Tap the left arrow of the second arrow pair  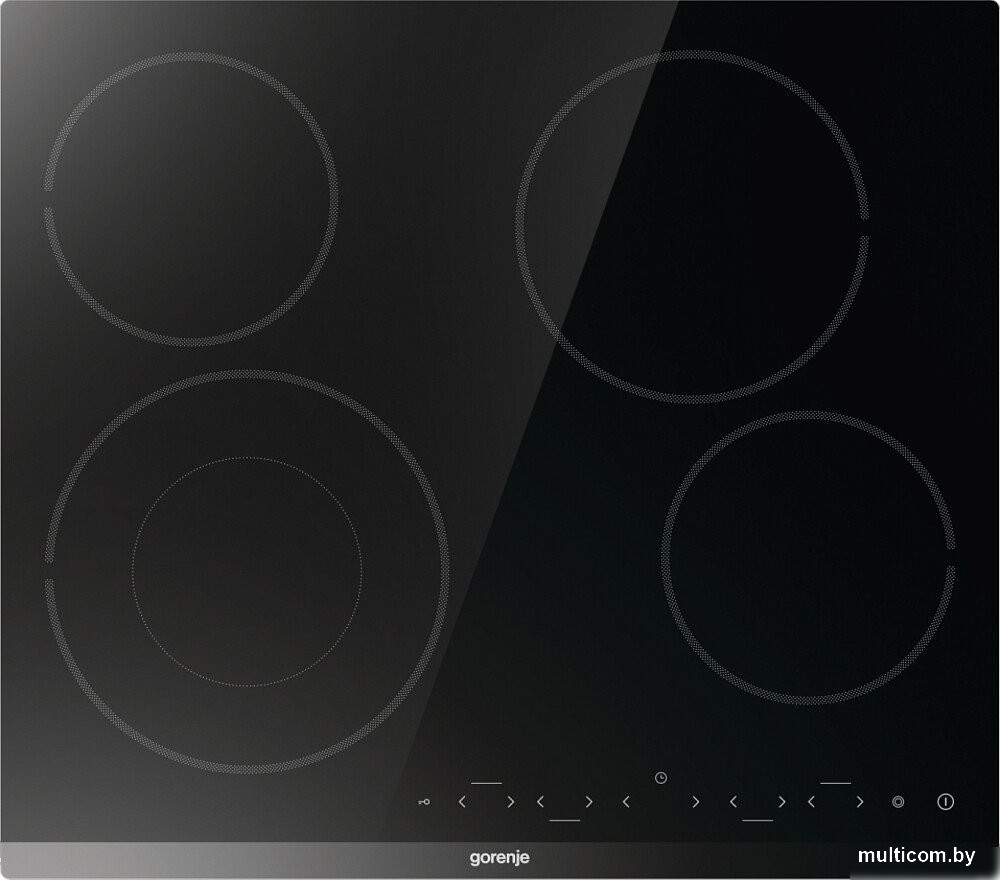(540, 801)
